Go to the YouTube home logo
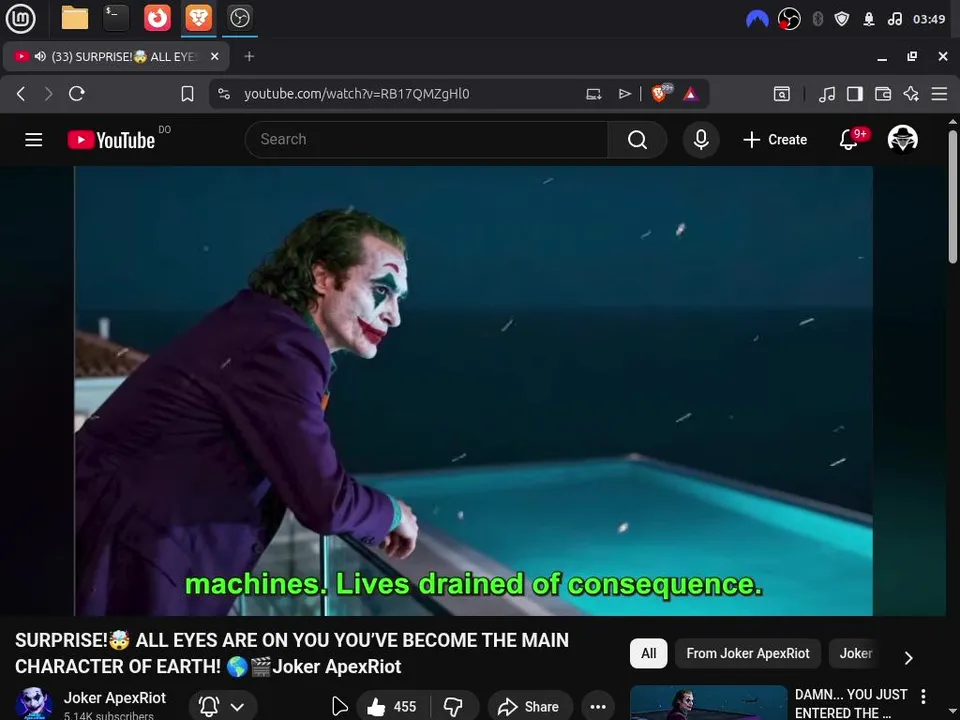 (111, 140)
